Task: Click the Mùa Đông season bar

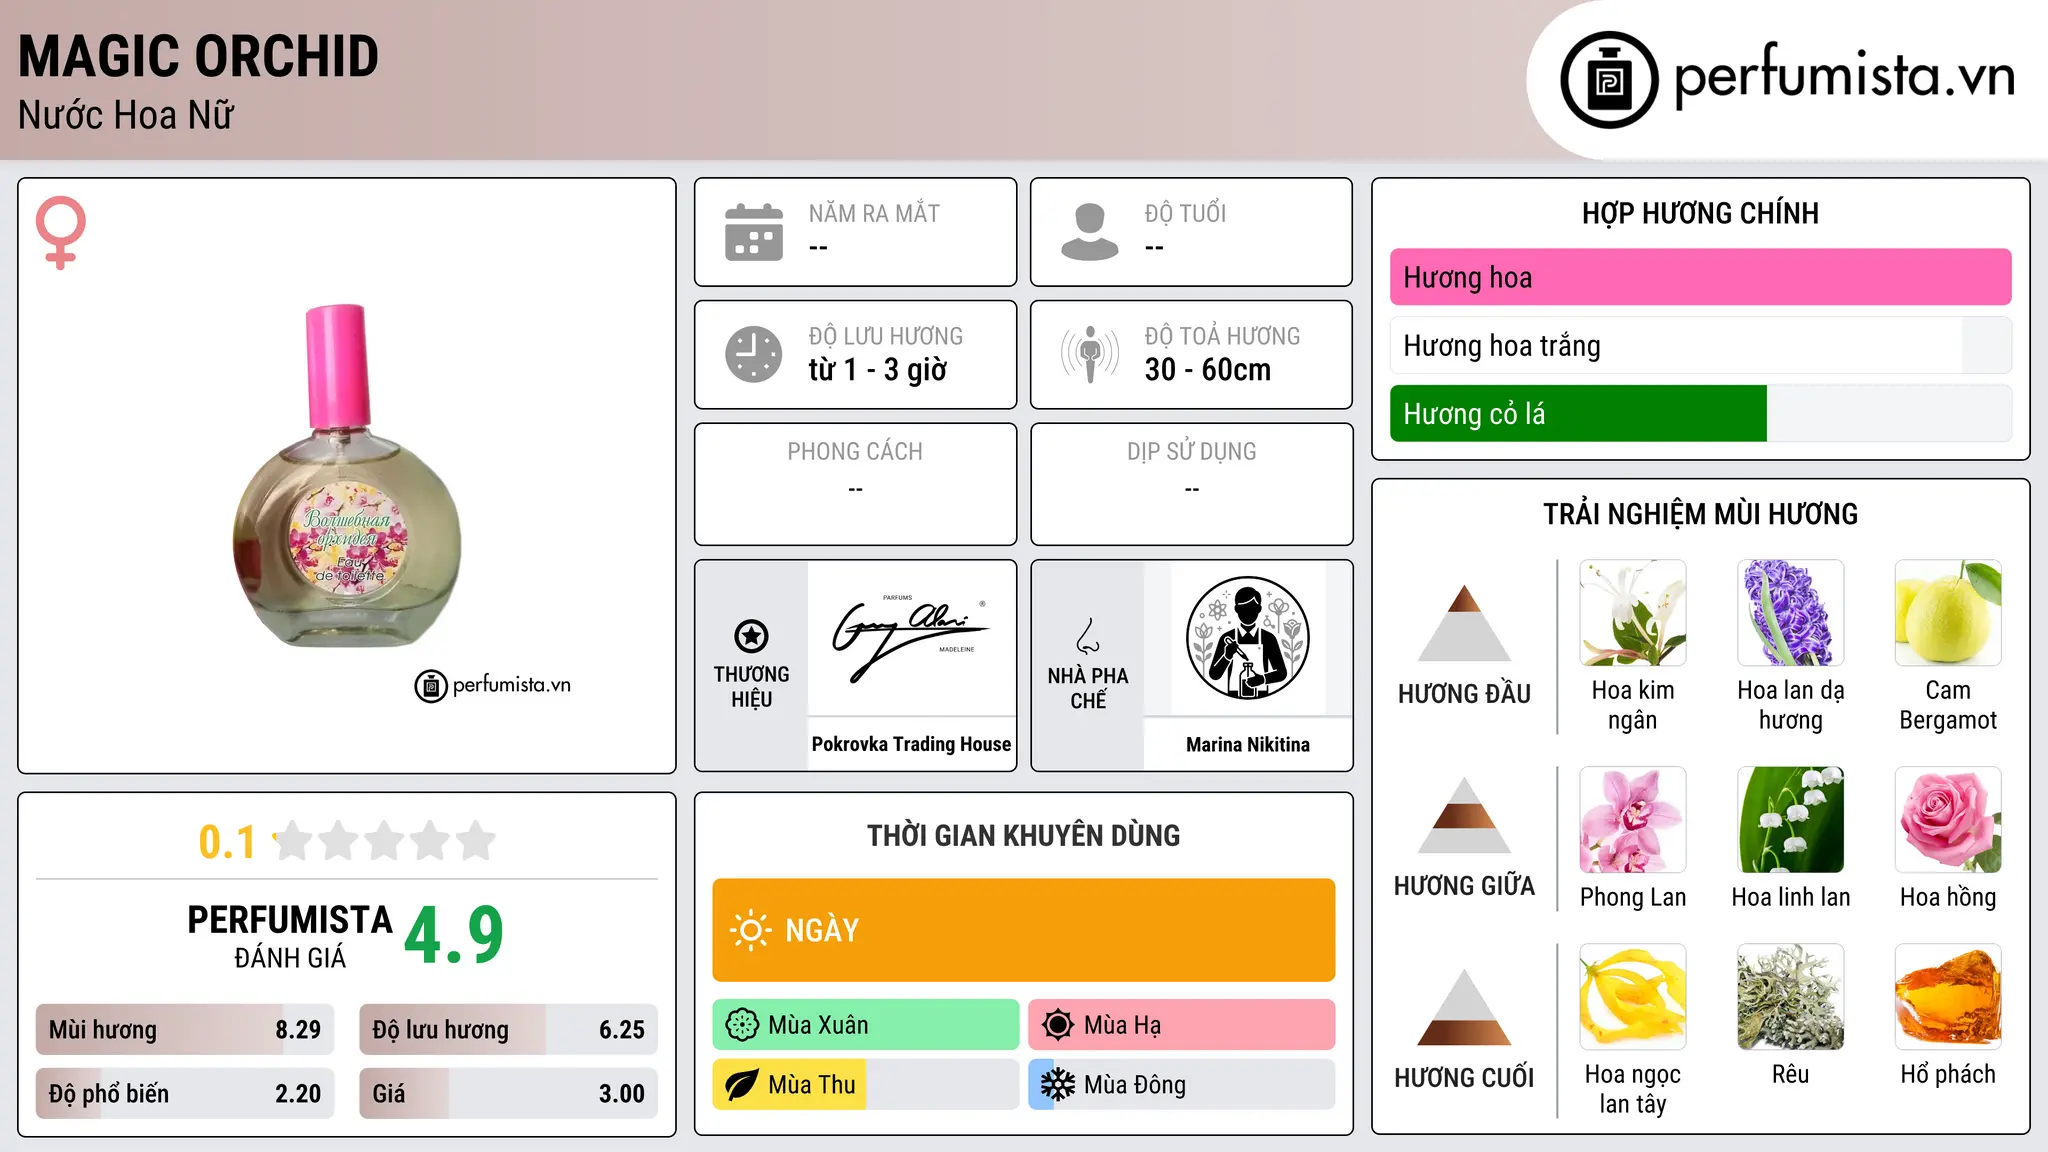Action: (x=1182, y=1085)
